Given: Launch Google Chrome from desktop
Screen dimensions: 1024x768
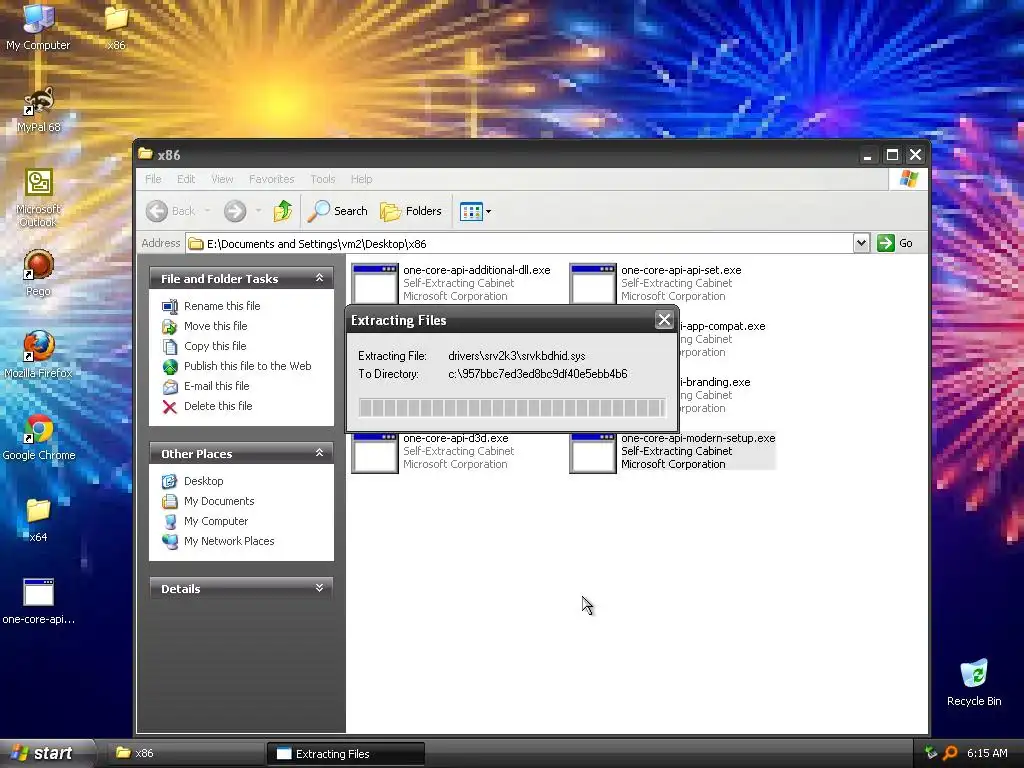Looking at the screenshot, I should pyautogui.click(x=39, y=437).
